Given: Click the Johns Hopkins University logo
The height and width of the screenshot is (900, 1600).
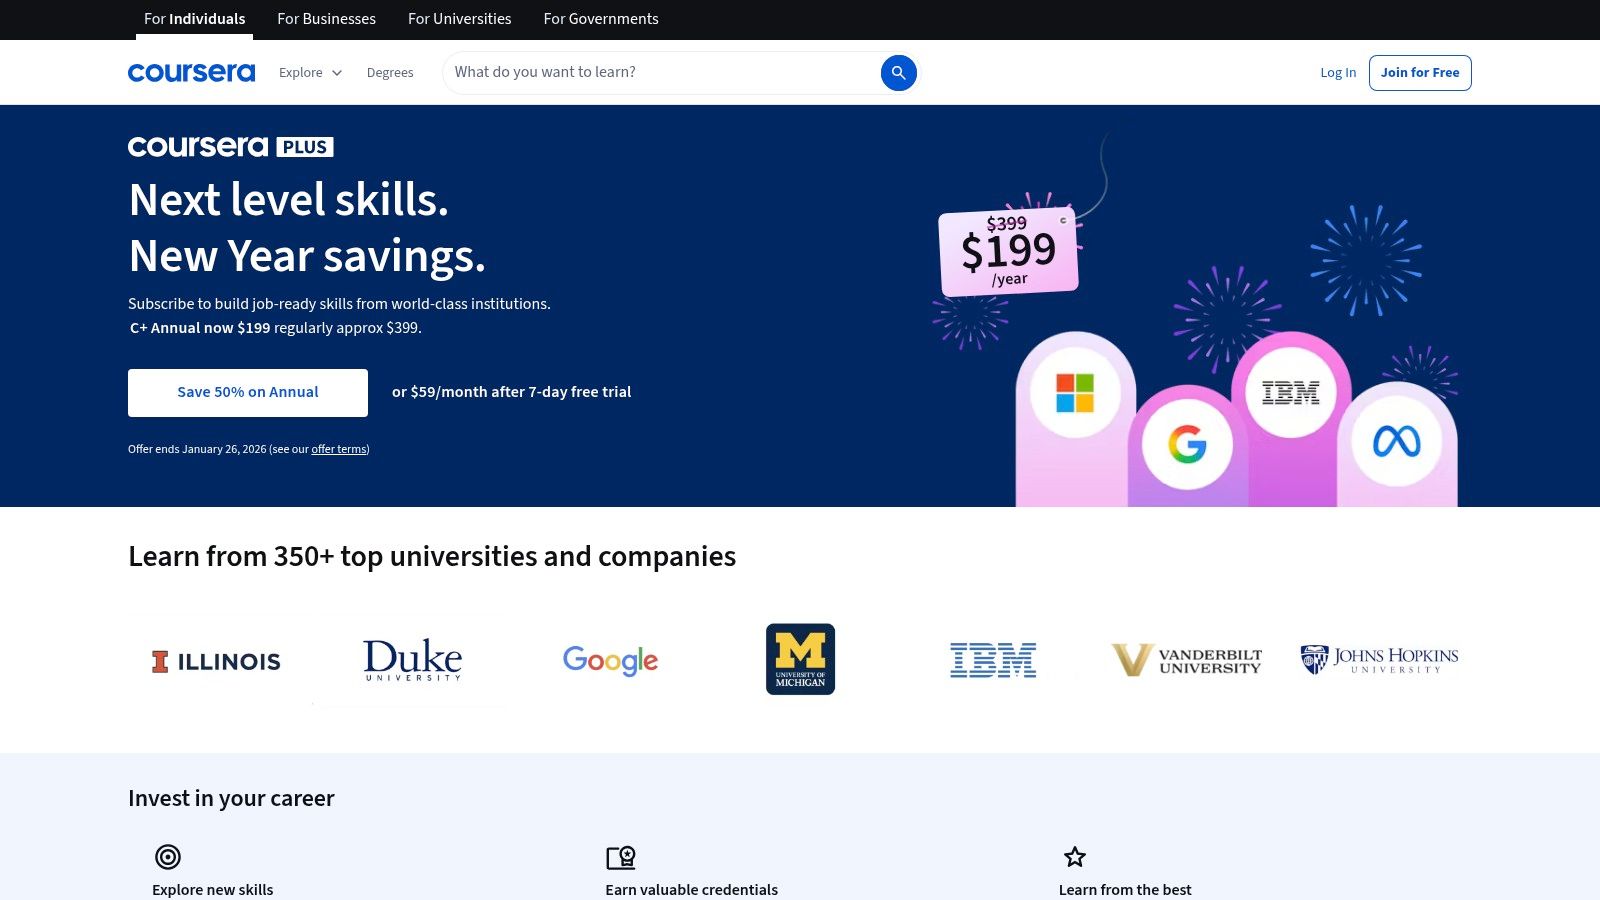Looking at the screenshot, I should 1378,660.
